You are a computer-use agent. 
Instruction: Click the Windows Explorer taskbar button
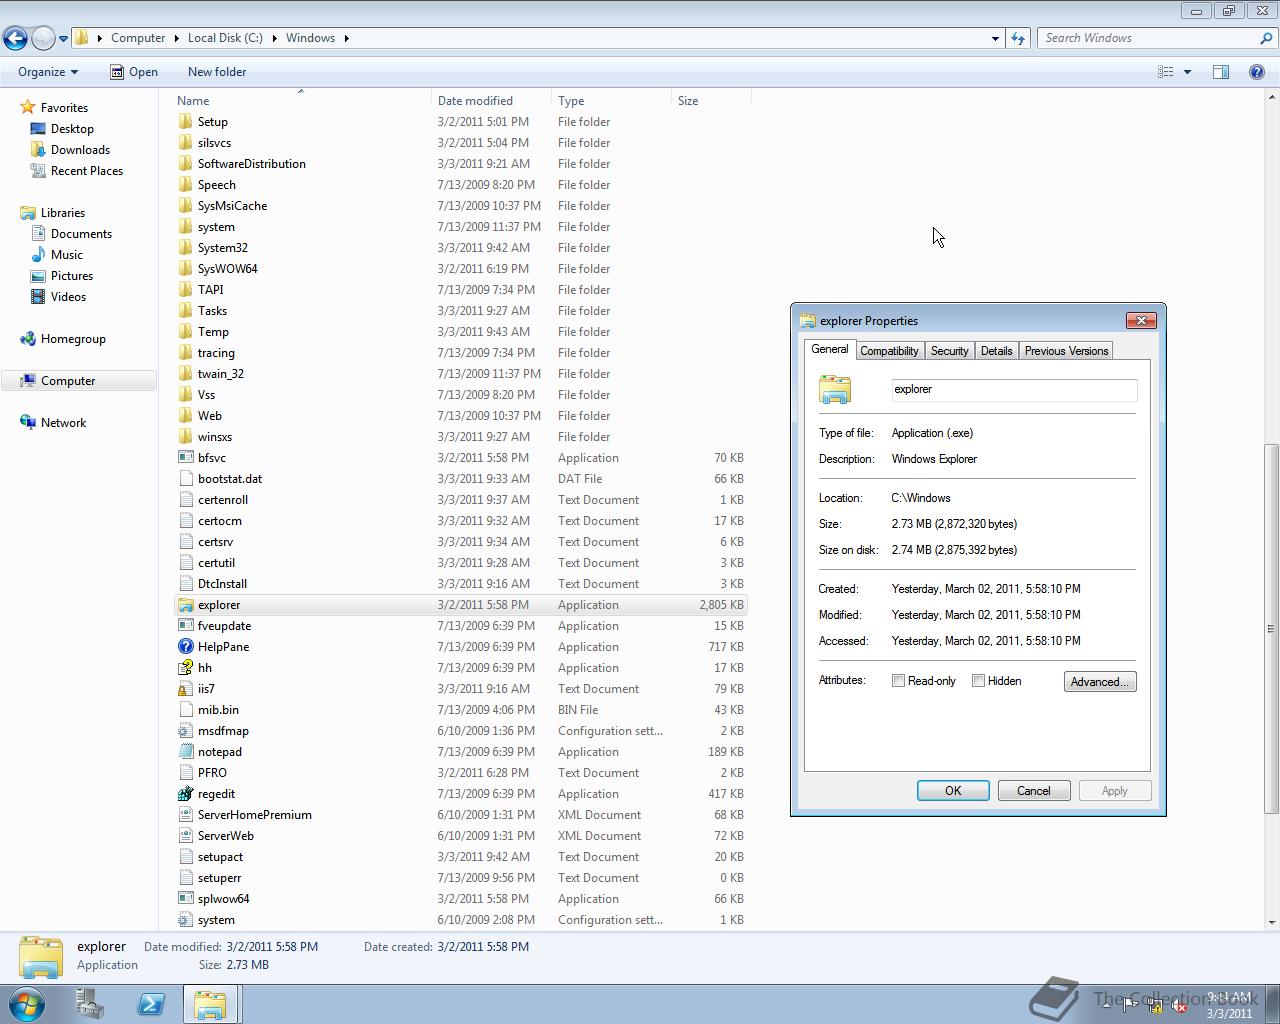click(x=210, y=1005)
